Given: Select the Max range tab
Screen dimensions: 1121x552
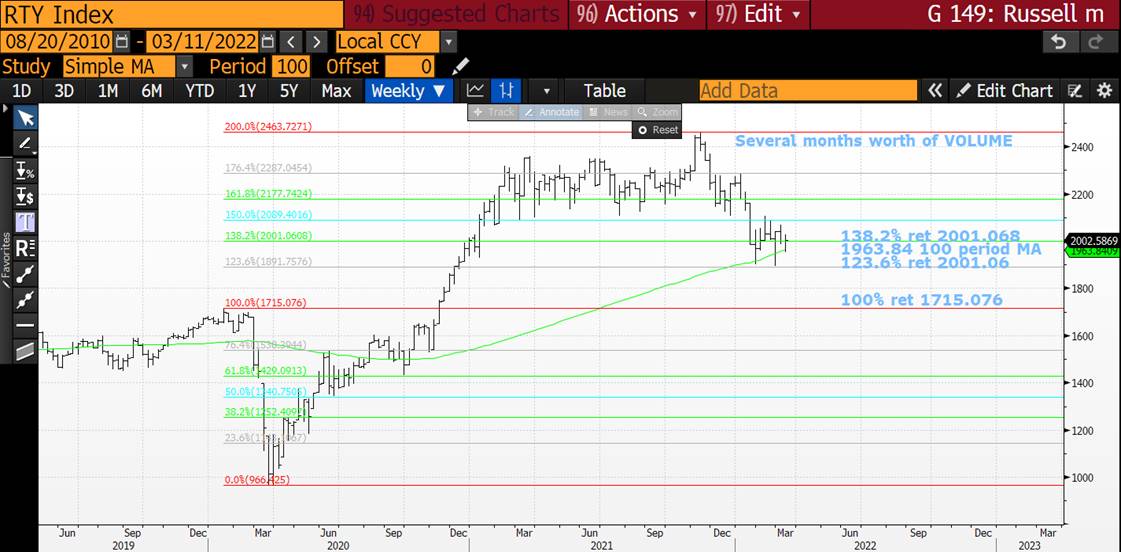Looking at the screenshot, I should [x=336, y=91].
